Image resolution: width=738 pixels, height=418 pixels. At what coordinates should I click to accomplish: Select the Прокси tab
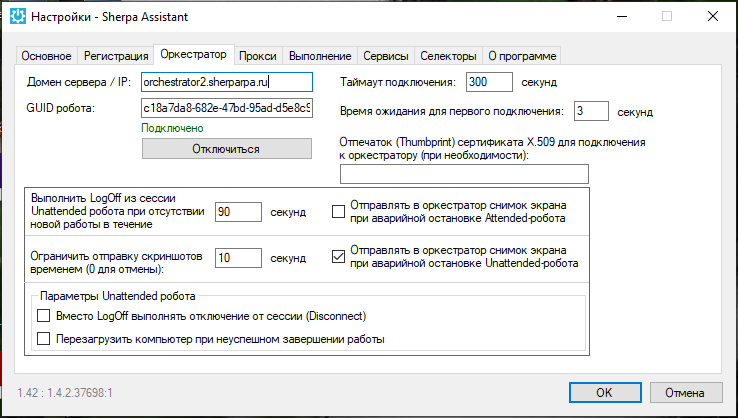click(x=260, y=56)
